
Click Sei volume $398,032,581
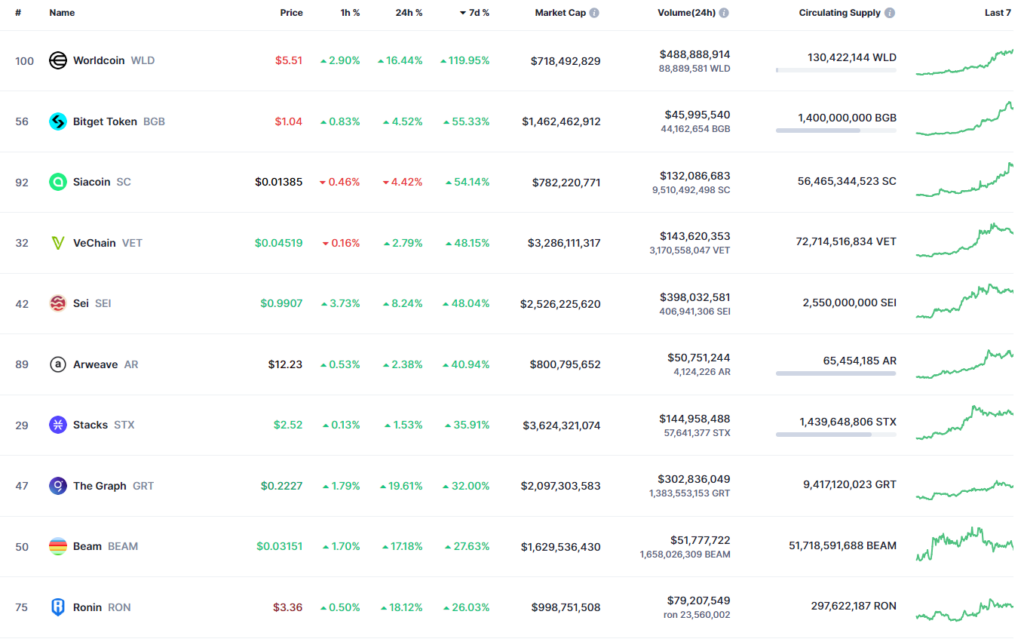pos(695,297)
